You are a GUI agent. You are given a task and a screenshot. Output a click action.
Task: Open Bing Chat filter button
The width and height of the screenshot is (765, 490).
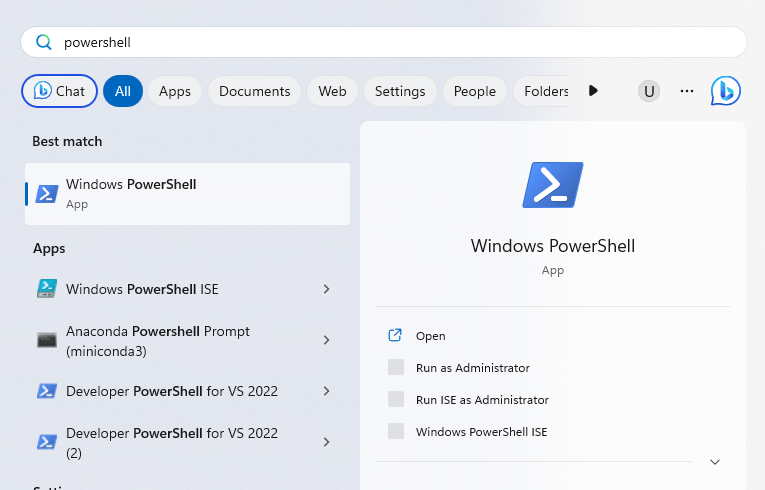tap(60, 91)
